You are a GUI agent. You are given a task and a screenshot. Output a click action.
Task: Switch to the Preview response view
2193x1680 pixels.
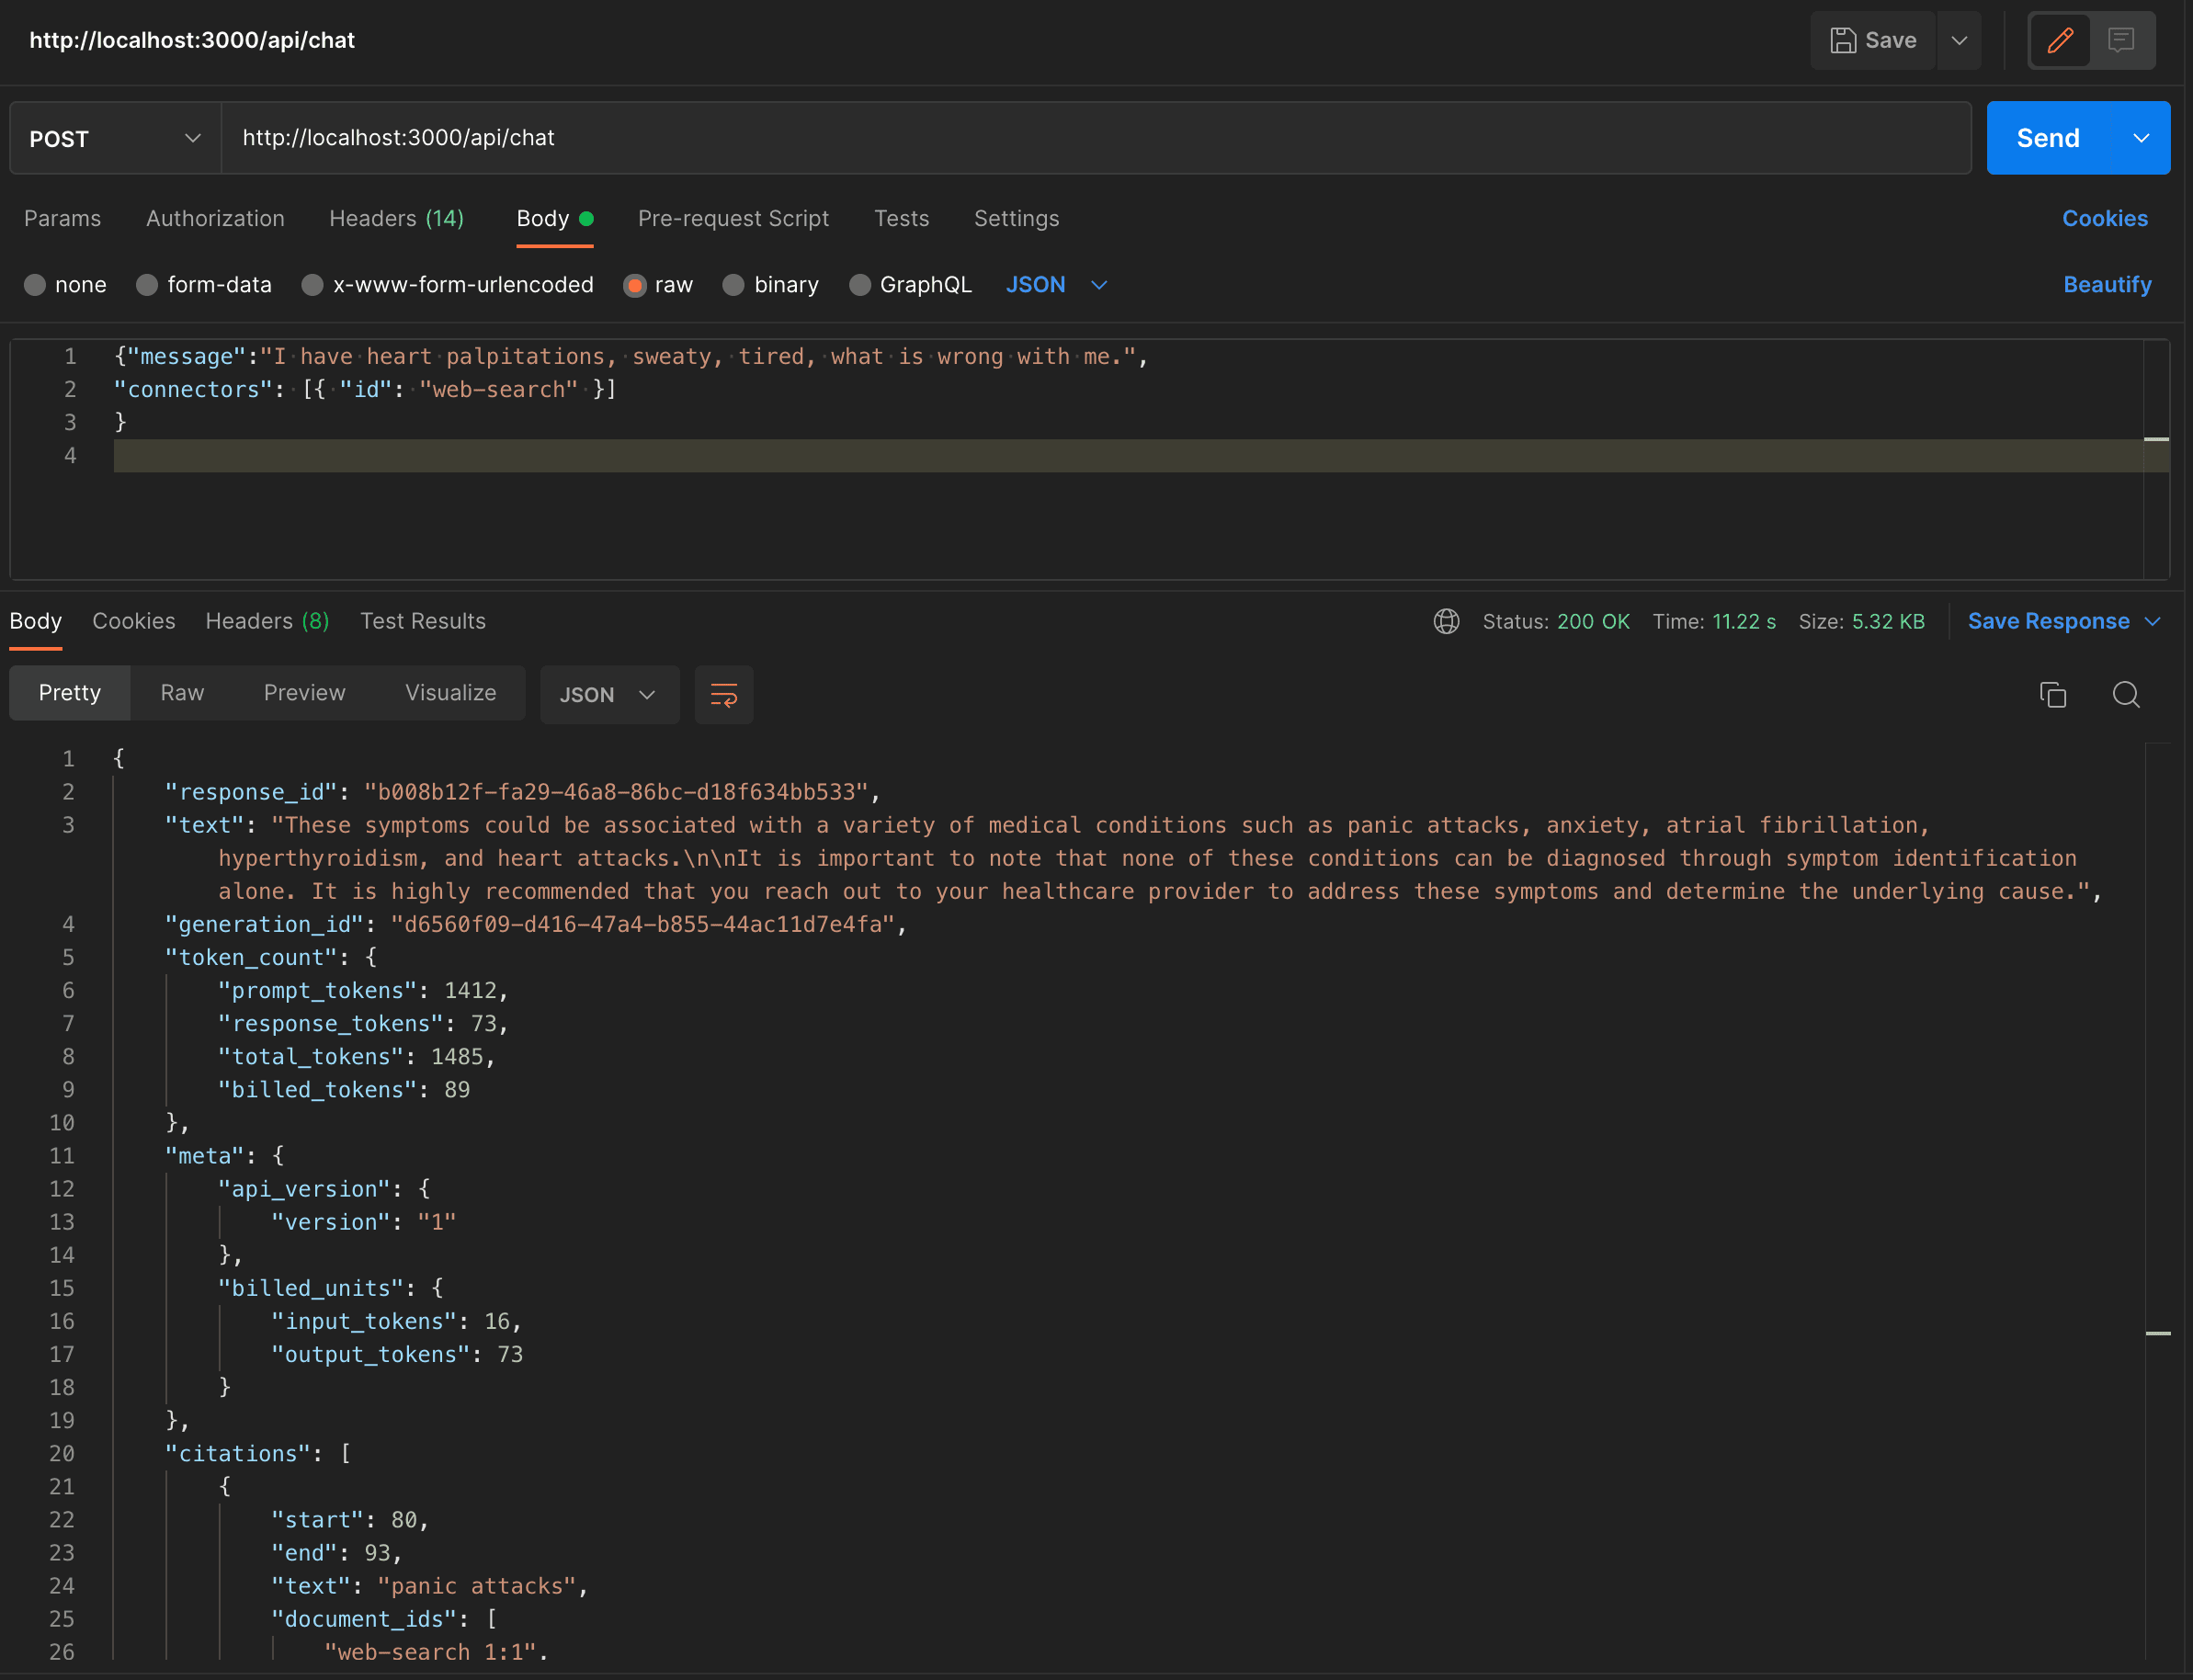[304, 693]
